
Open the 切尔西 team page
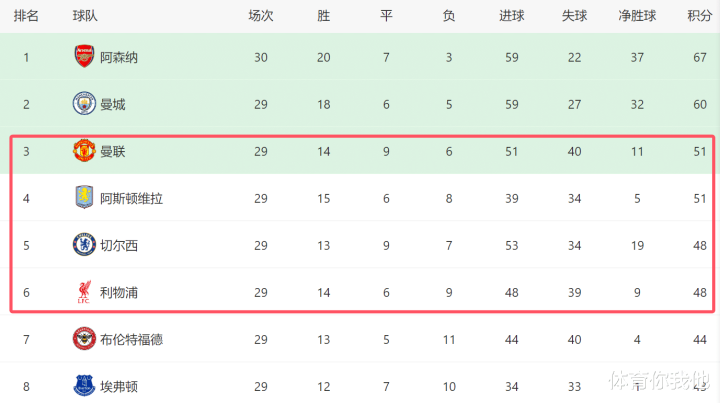(119, 245)
